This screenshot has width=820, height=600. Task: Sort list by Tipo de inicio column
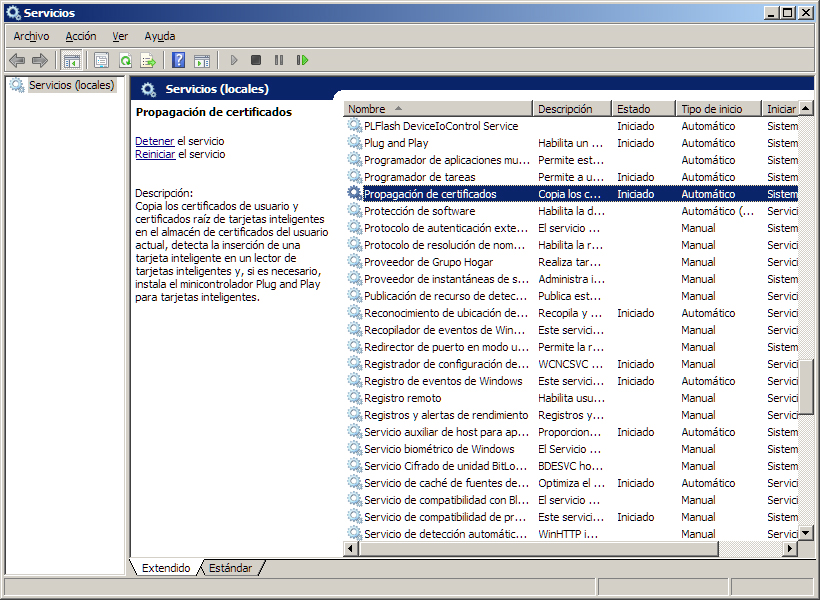[716, 109]
